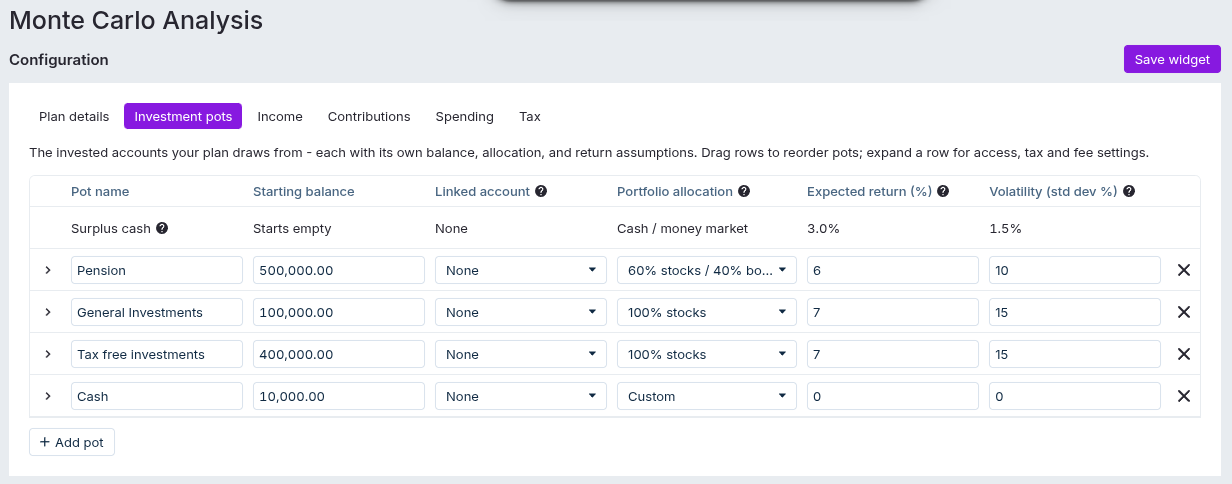Delete the Cash pot row
This screenshot has height=484, width=1232.
click(1184, 396)
